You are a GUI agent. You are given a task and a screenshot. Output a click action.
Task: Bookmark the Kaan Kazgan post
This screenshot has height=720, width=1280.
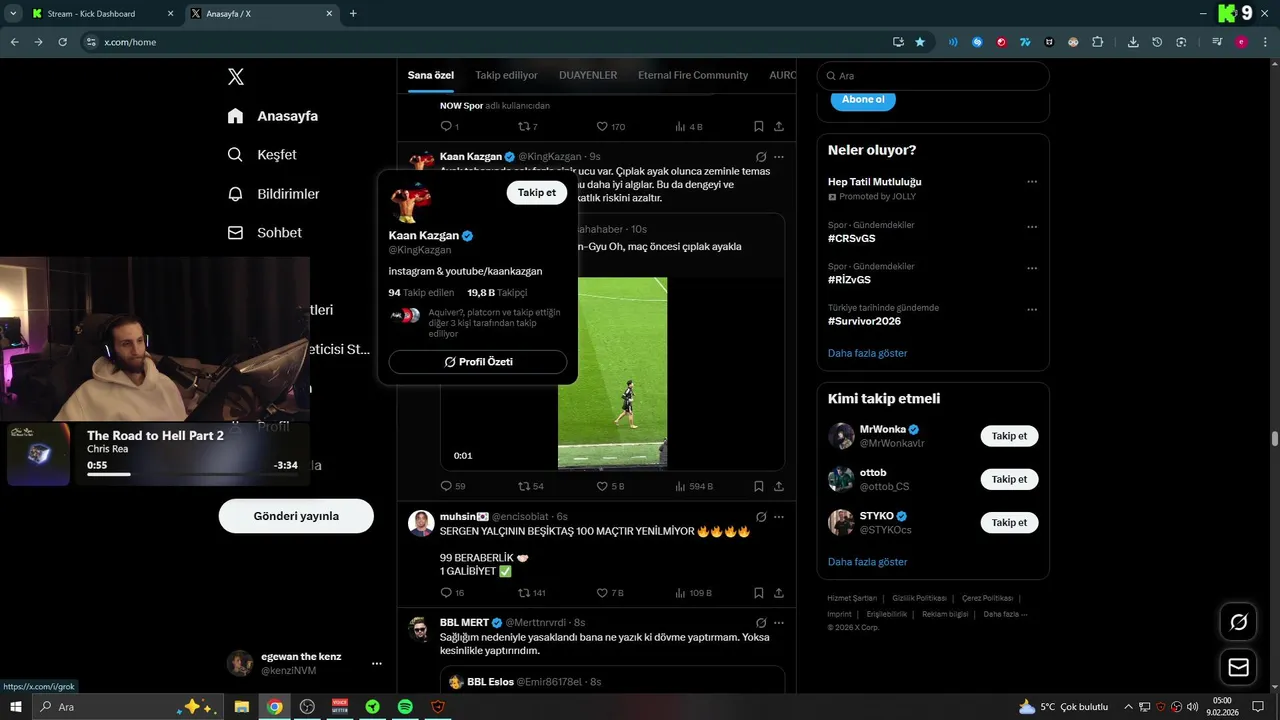pos(759,486)
